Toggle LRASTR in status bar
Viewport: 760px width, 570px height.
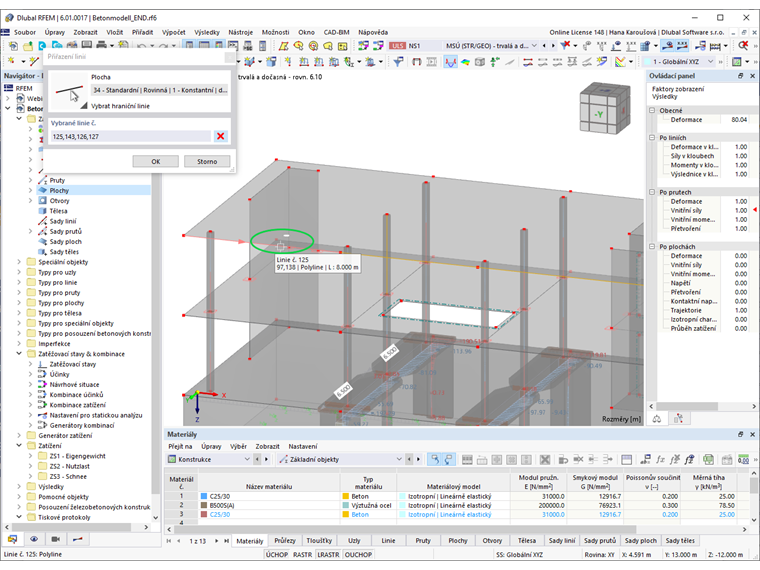(328, 554)
